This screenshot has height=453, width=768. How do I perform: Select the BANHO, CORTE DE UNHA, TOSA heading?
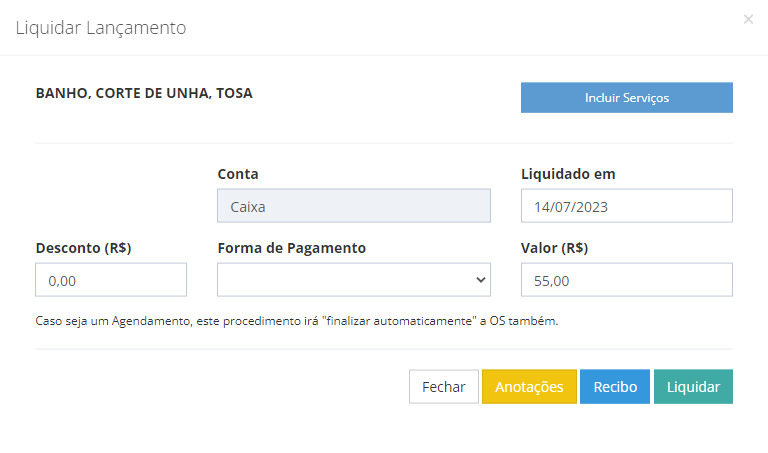pos(144,93)
